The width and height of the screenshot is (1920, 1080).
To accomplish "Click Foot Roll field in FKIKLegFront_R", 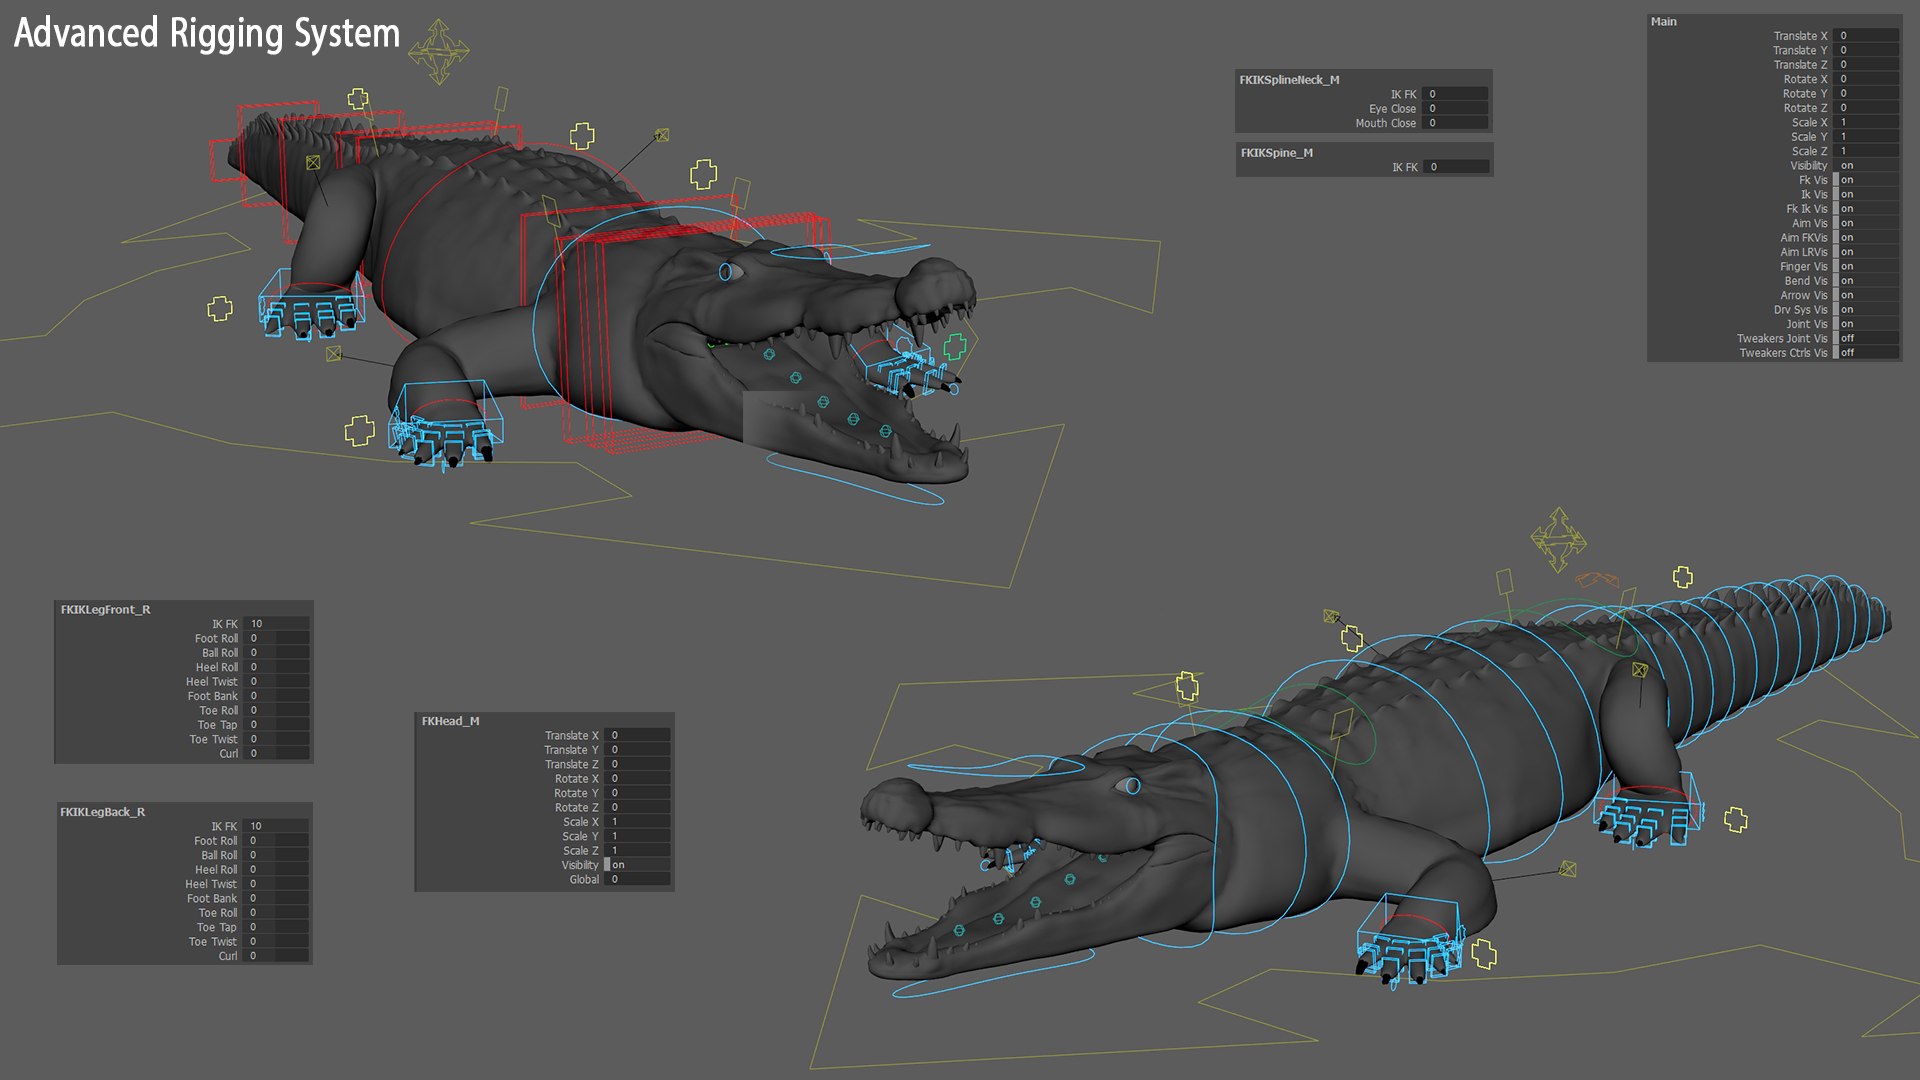I will [277, 638].
